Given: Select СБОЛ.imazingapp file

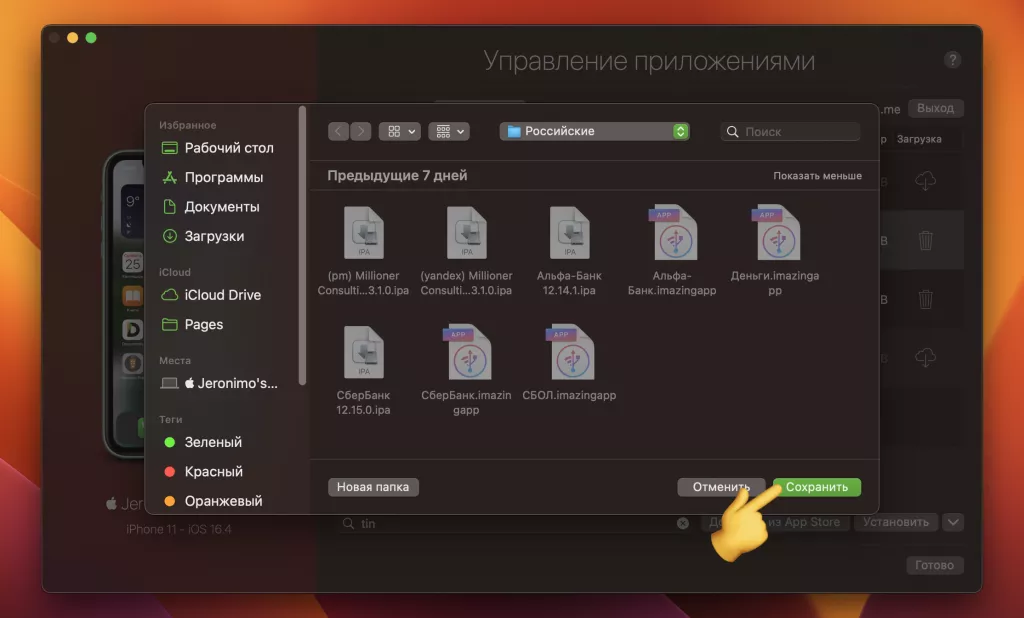Looking at the screenshot, I should click(x=569, y=363).
